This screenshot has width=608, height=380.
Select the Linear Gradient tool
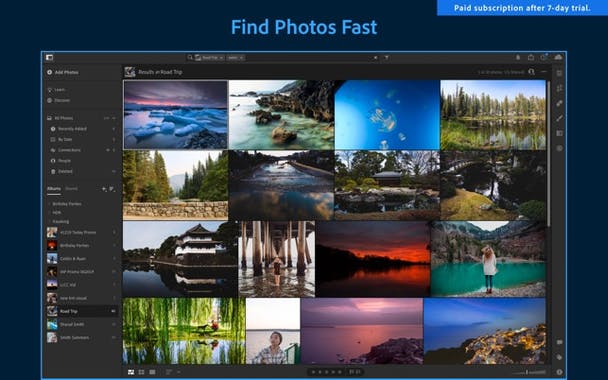(x=559, y=133)
